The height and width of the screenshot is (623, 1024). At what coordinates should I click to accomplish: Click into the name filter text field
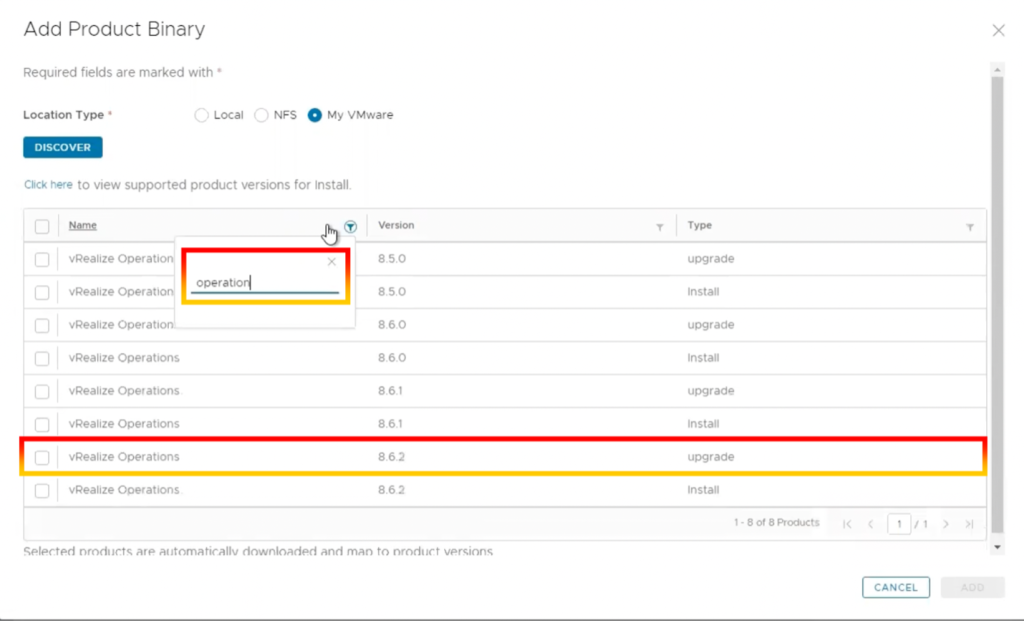pyautogui.click(x=264, y=283)
